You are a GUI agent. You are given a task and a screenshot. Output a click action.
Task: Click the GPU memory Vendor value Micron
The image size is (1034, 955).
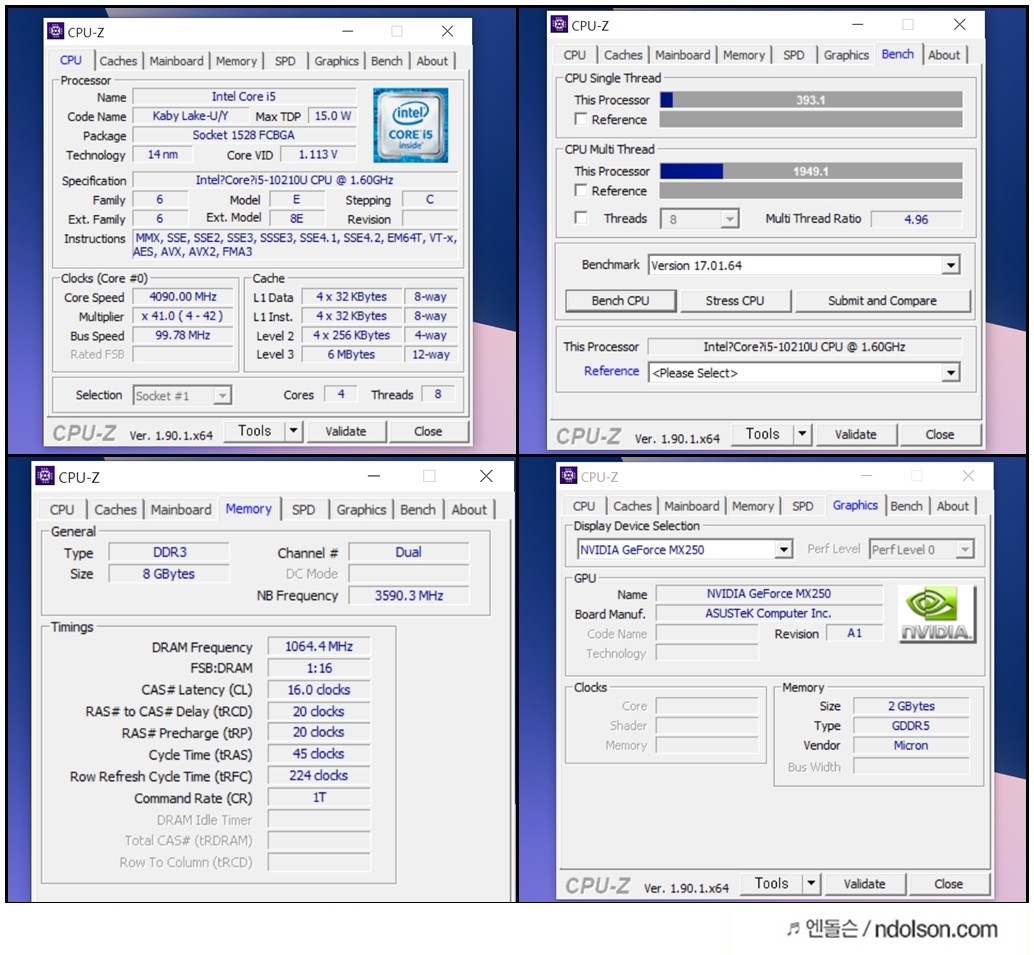(x=911, y=745)
